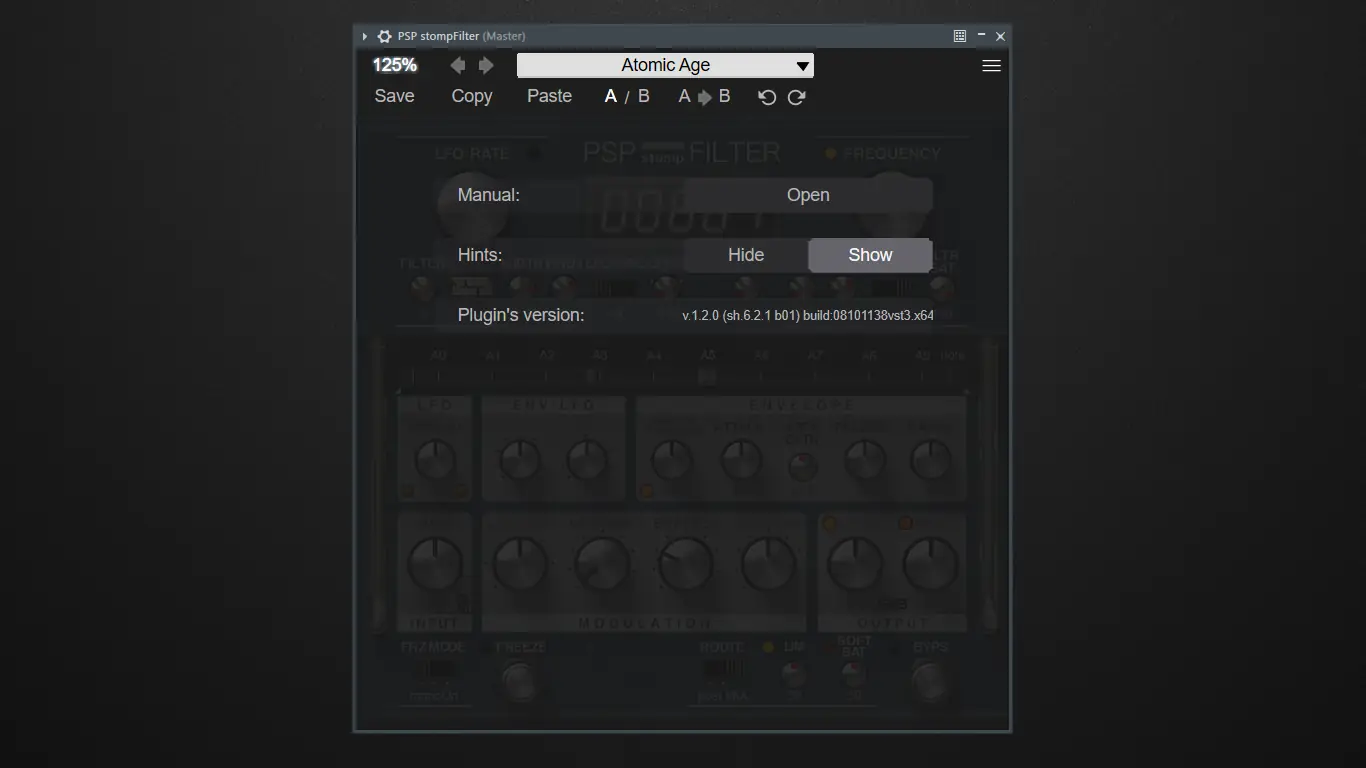Open the hamburger menu
1366x768 pixels.
[x=991, y=65]
